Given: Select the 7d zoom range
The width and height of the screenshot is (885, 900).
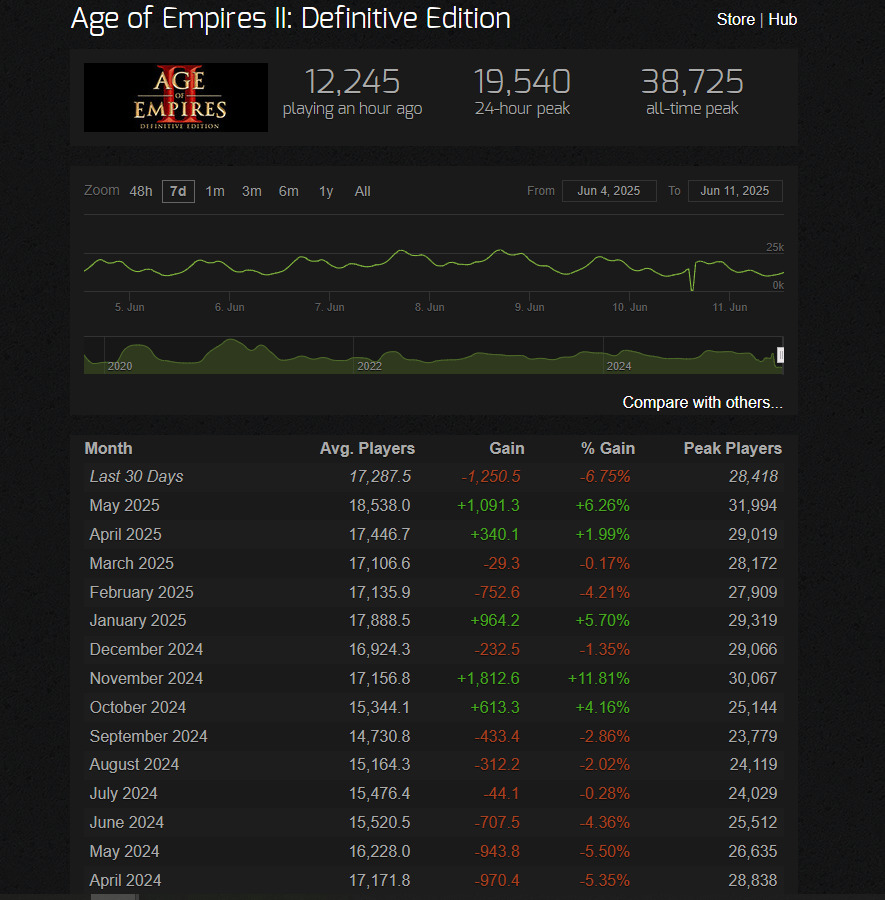Looking at the screenshot, I should pyautogui.click(x=178, y=191).
